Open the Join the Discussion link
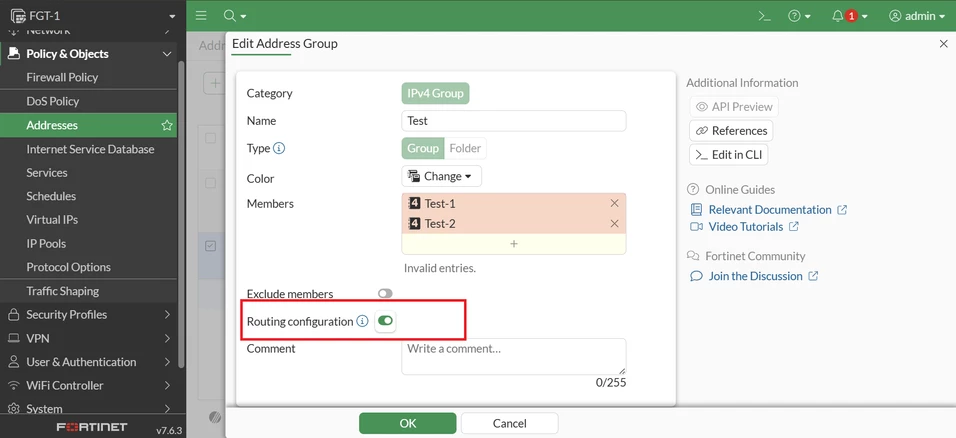The image size is (956, 438). (x=755, y=276)
